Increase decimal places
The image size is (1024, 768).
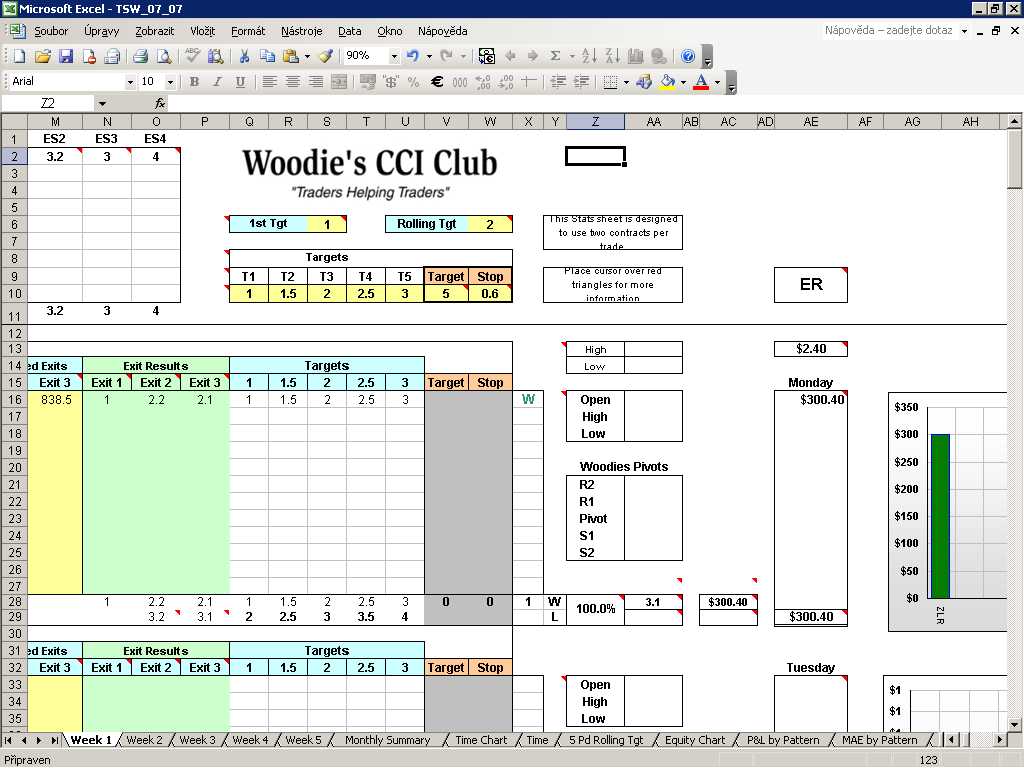click(x=483, y=82)
